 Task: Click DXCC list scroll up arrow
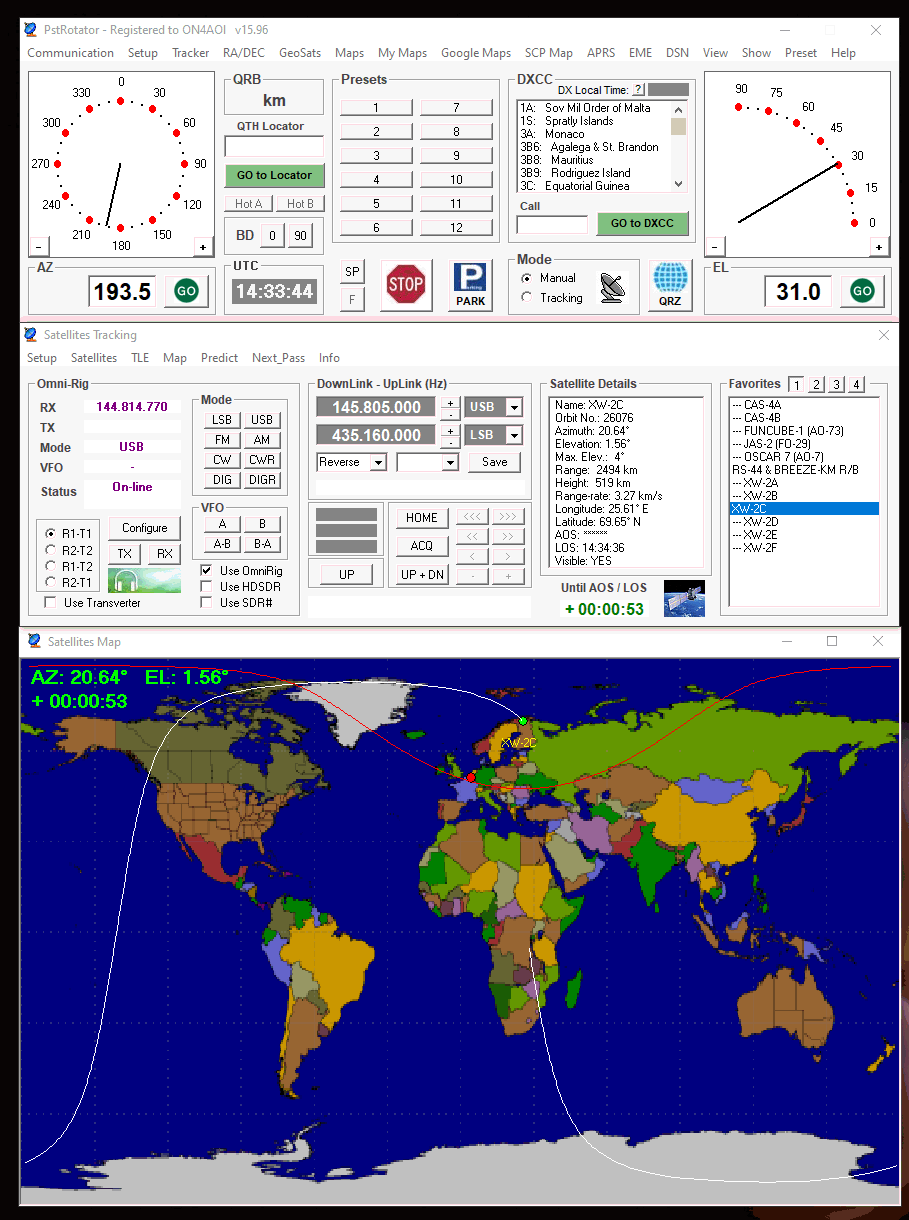(x=679, y=109)
